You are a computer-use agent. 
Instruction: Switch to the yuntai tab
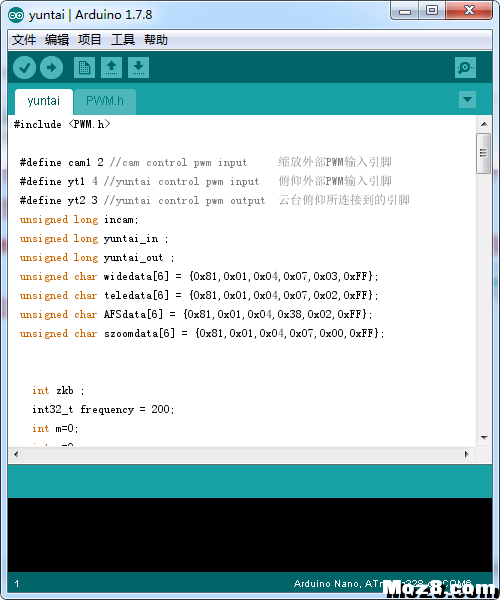click(44, 101)
